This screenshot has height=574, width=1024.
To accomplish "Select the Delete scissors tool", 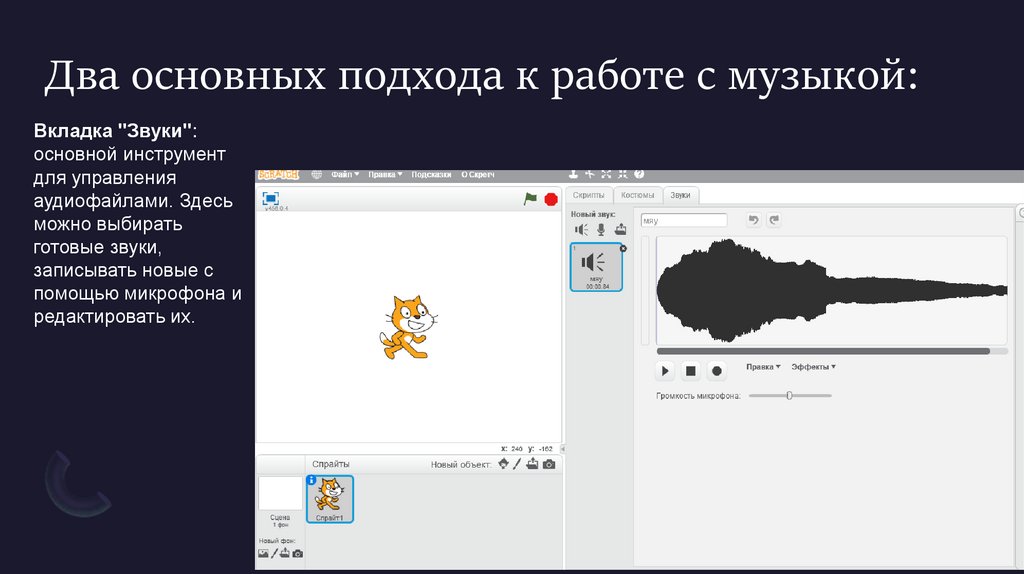I will (590, 174).
